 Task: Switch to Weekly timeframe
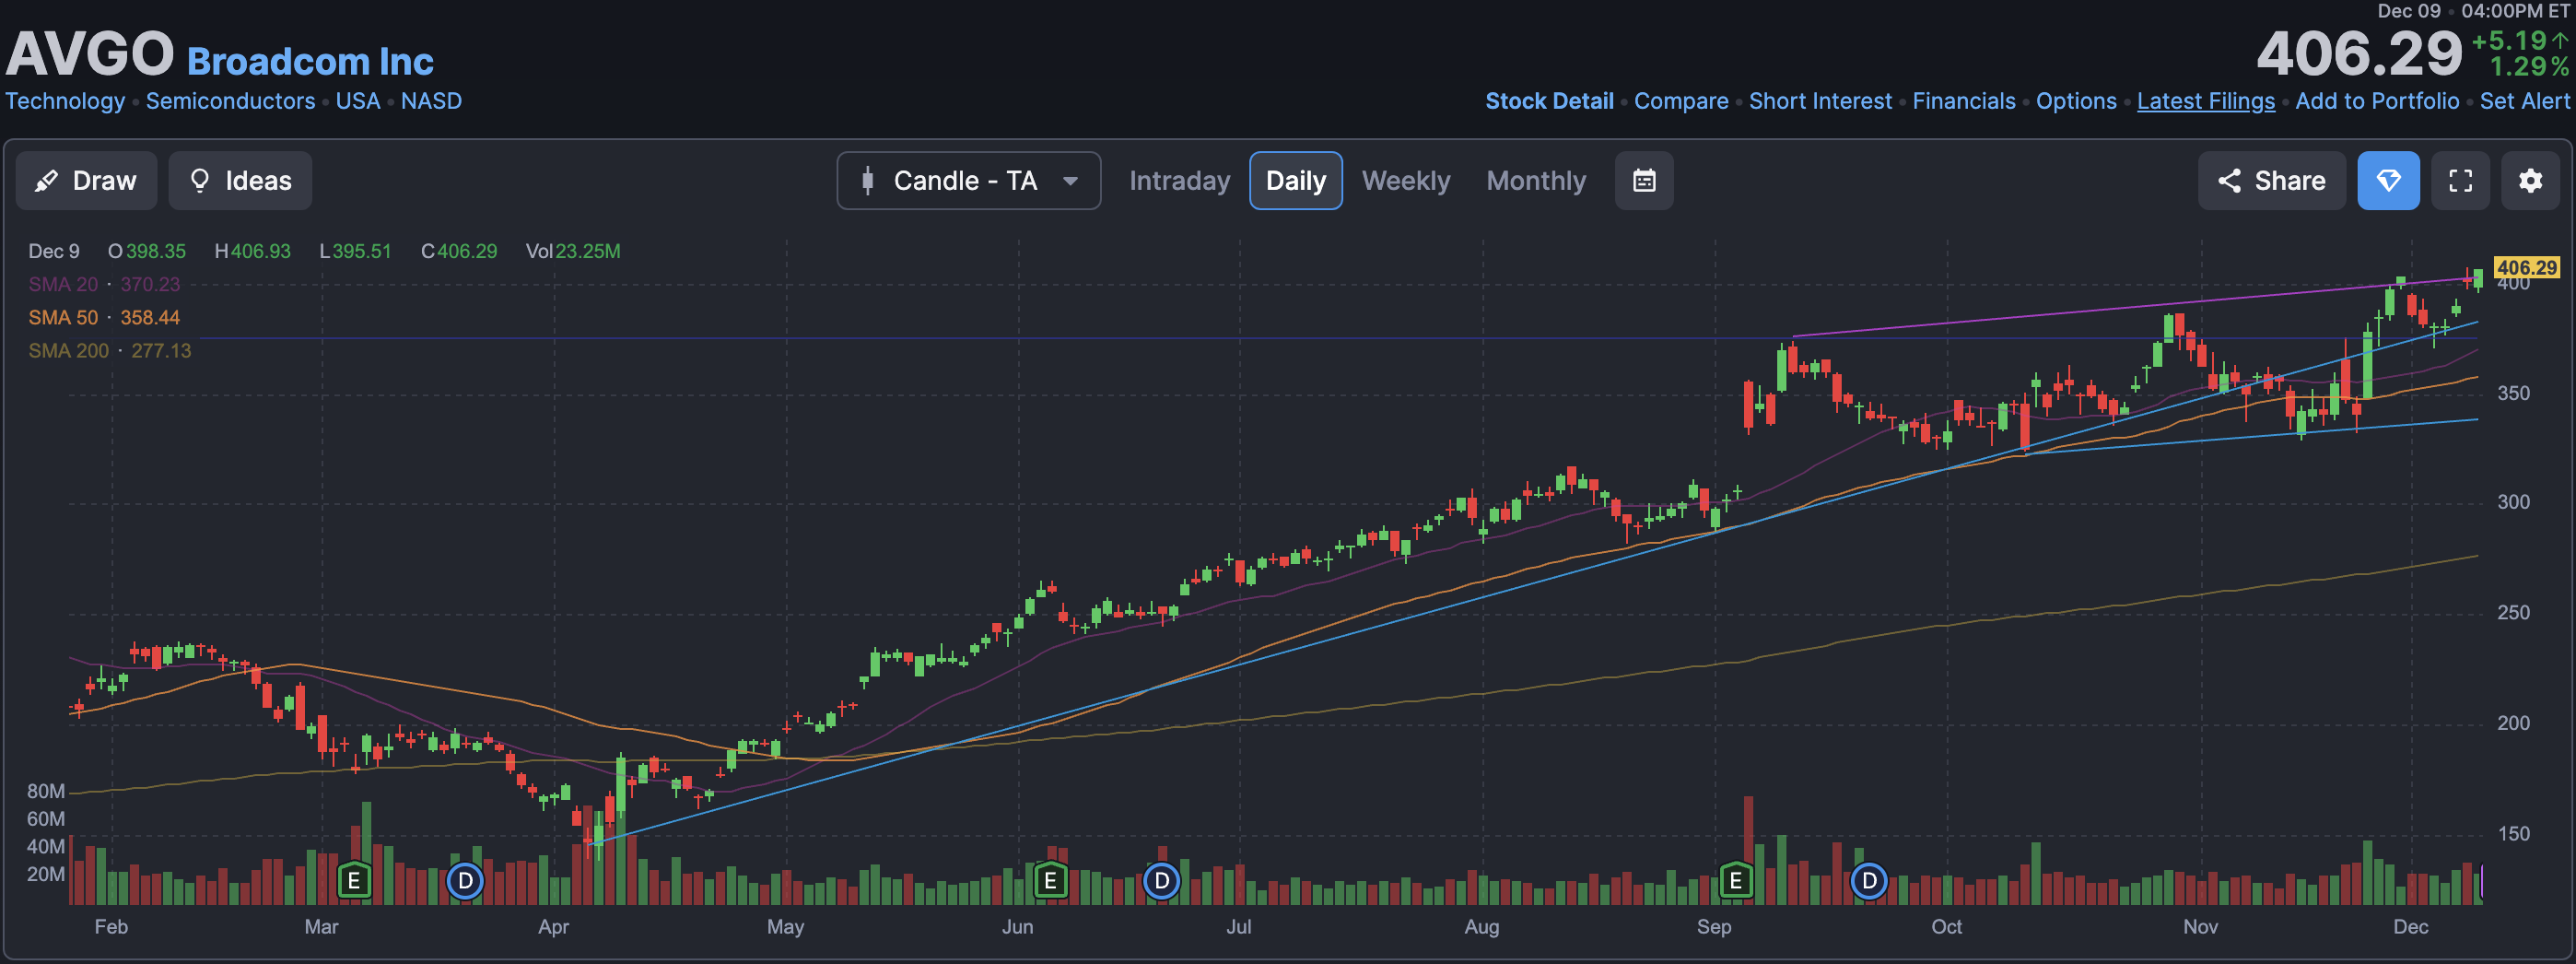click(1405, 181)
